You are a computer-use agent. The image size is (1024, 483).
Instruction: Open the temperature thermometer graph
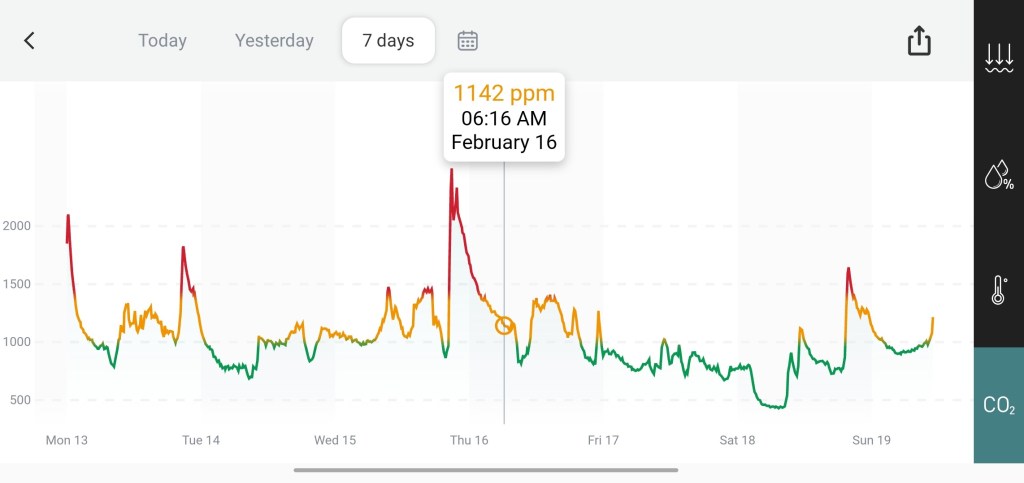coord(998,290)
